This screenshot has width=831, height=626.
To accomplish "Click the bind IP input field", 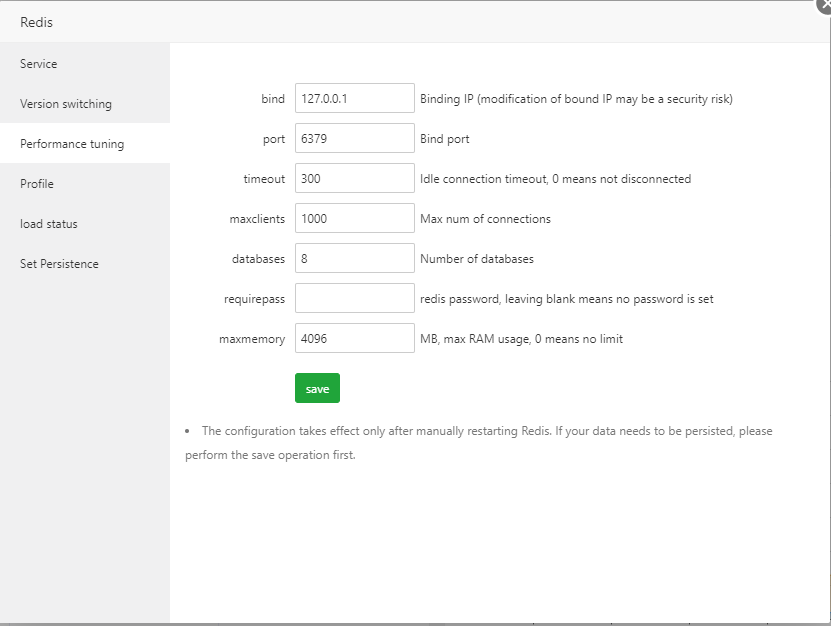I will click(x=354, y=99).
